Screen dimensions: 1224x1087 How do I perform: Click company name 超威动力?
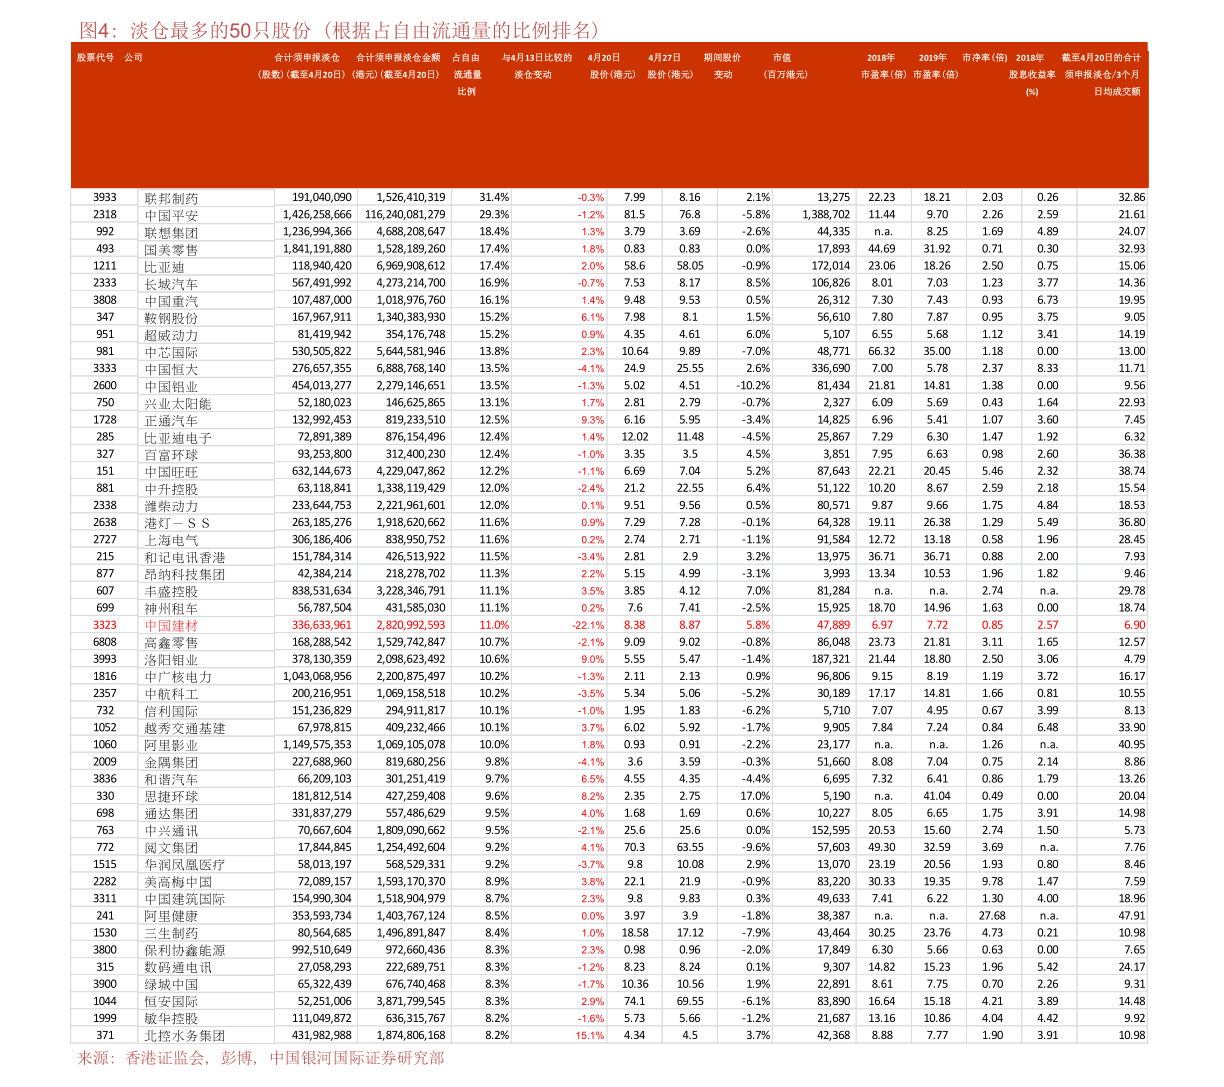tap(171, 335)
